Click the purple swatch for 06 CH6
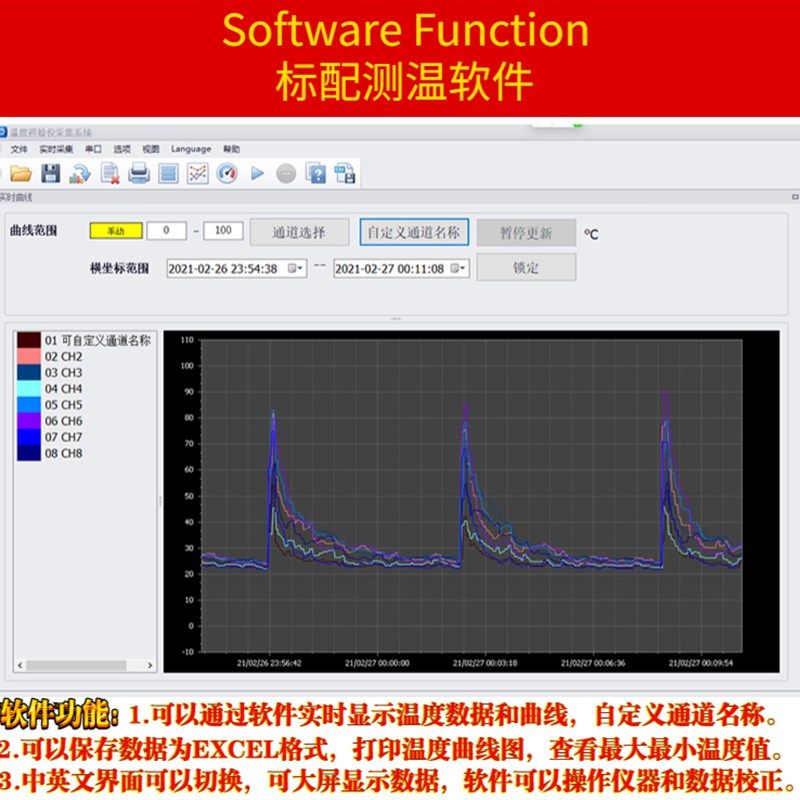The width and height of the screenshot is (800, 800). click(29, 421)
